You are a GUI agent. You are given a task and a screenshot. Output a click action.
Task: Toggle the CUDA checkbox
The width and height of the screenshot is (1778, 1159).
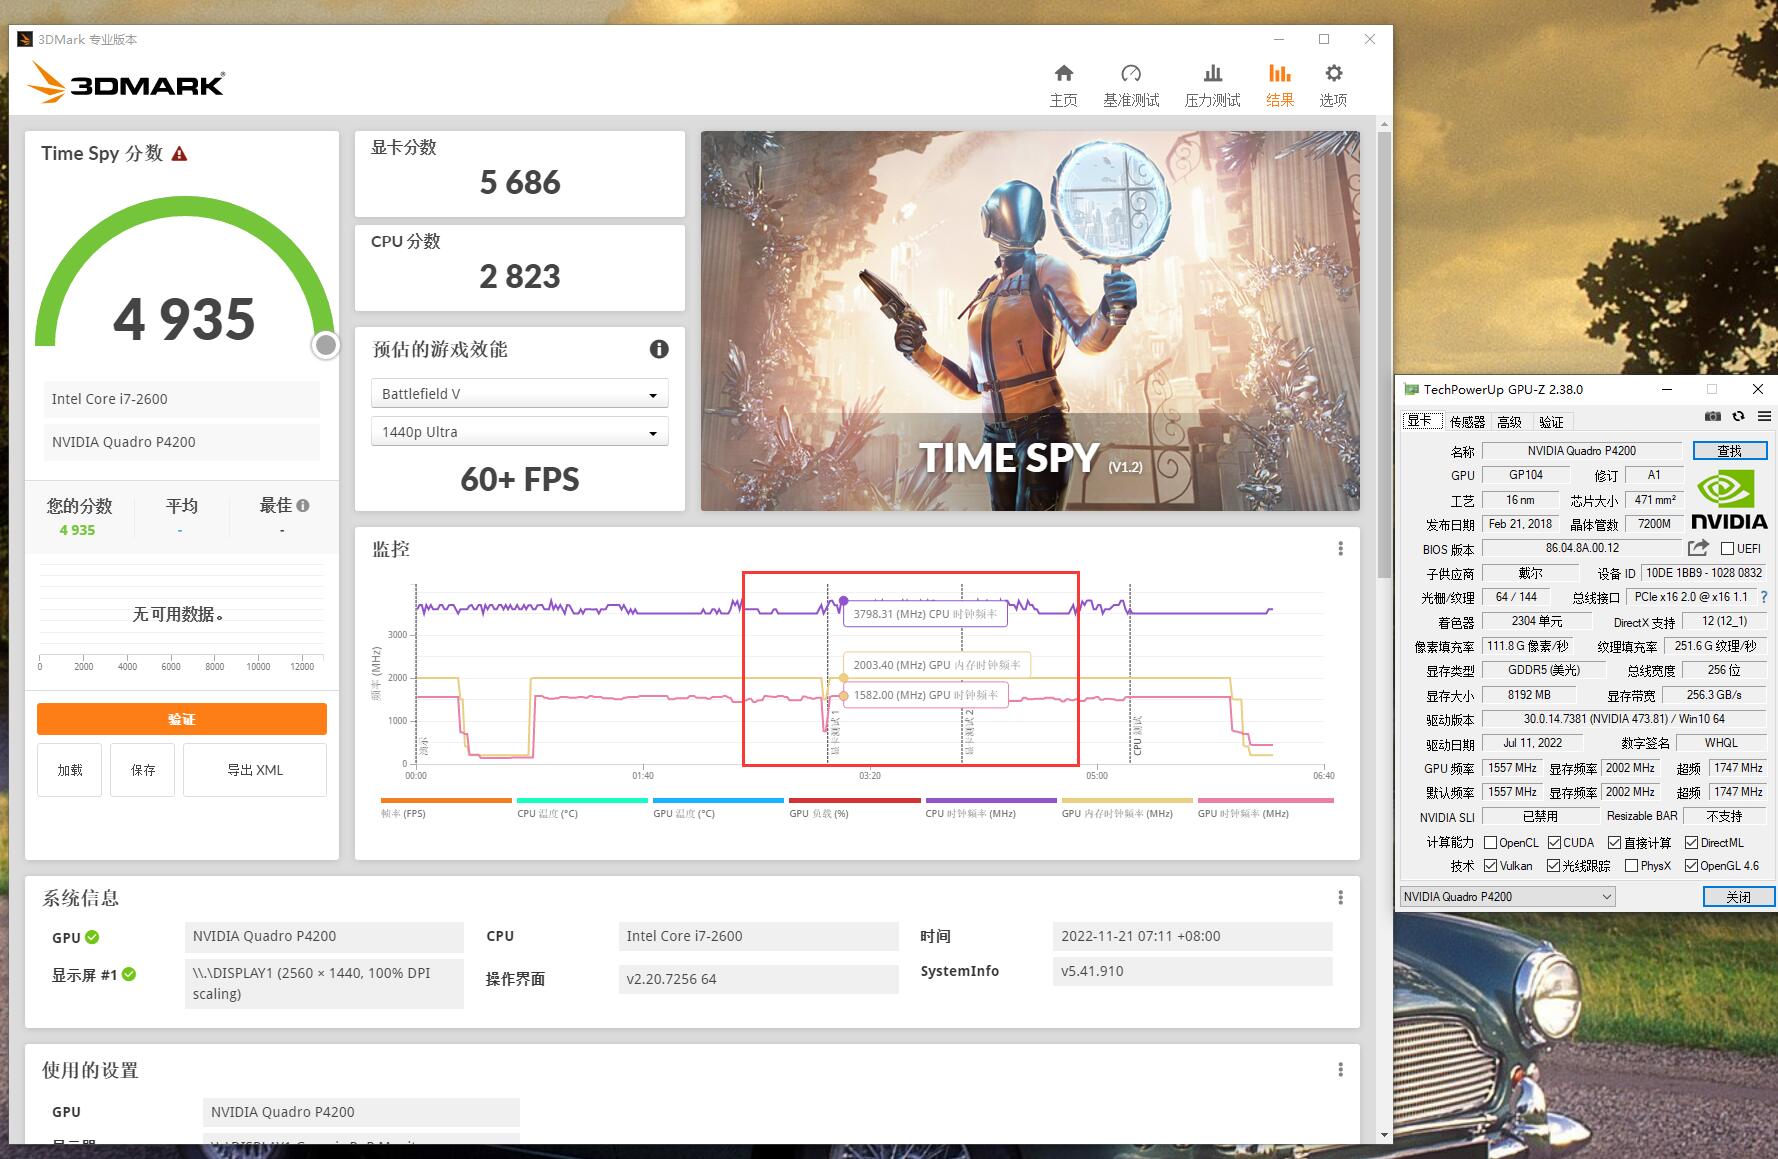[x=1554, y=842]
